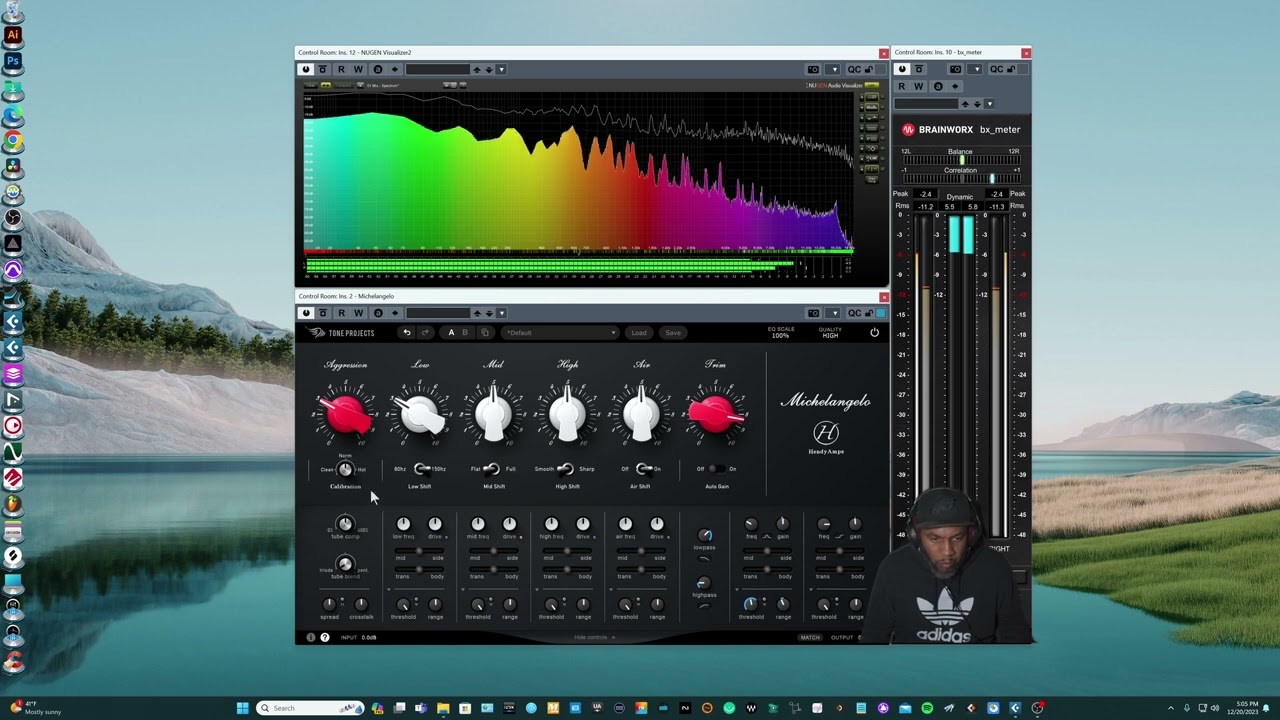Image resolution: width=1280 pixels, height=720 pixels.
Task: Toggle Auto Gain Off/On switch
Action: pyautogui.click(x=717, y=469)
